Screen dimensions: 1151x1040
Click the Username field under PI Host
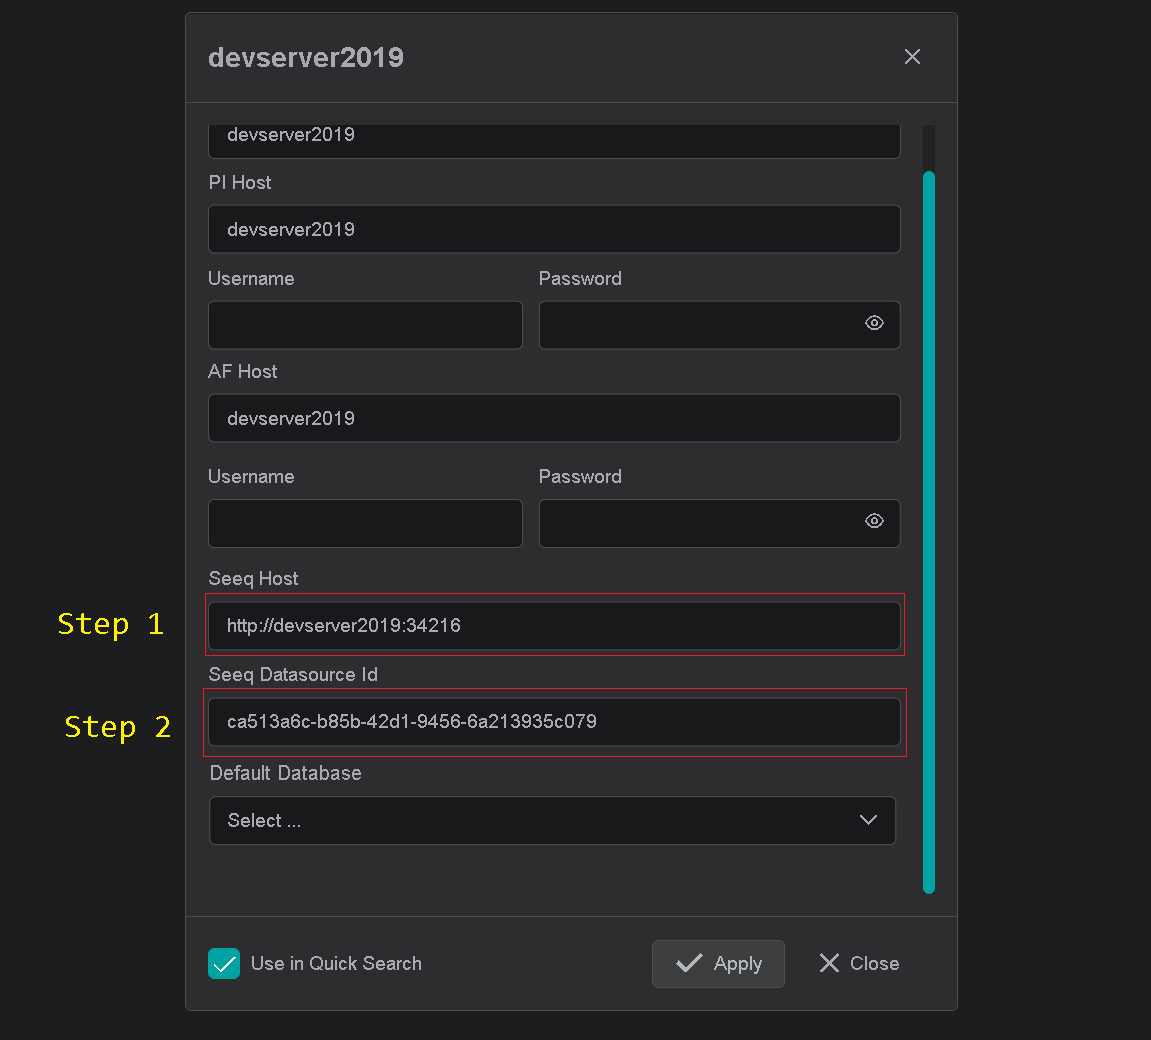366,325
